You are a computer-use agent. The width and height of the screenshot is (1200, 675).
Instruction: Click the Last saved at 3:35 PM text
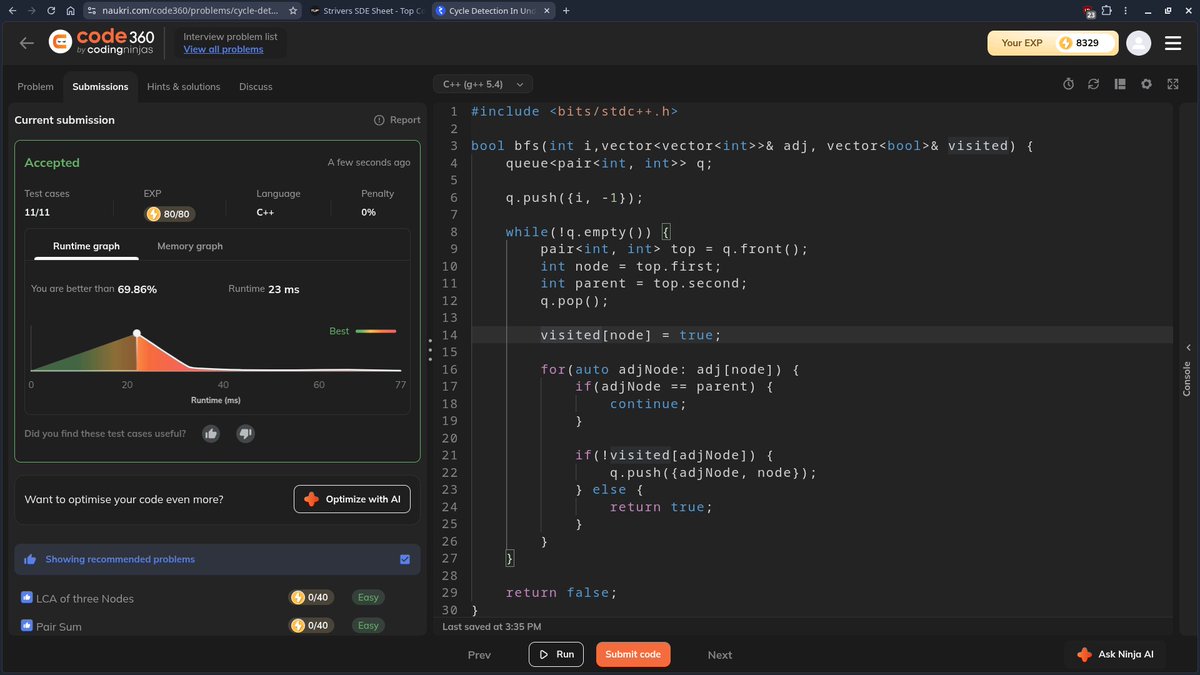pos(492,627)
